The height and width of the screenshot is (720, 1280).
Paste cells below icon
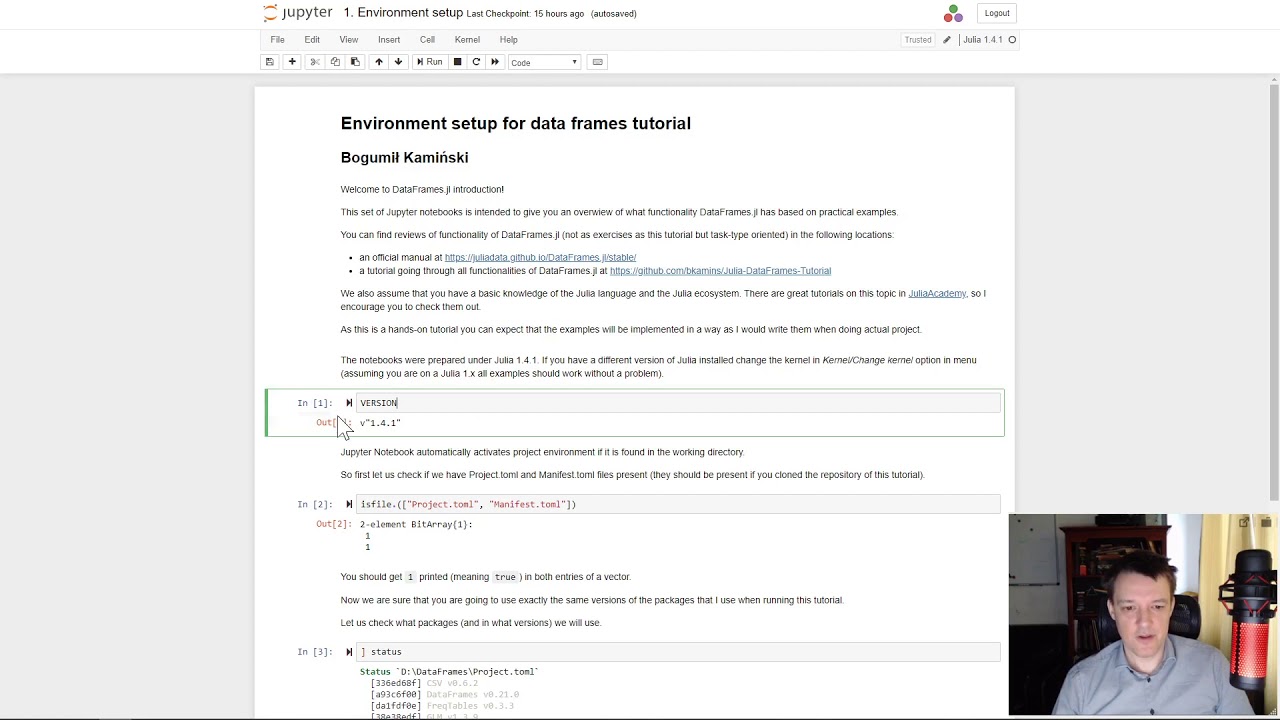(x=355, y=62)
